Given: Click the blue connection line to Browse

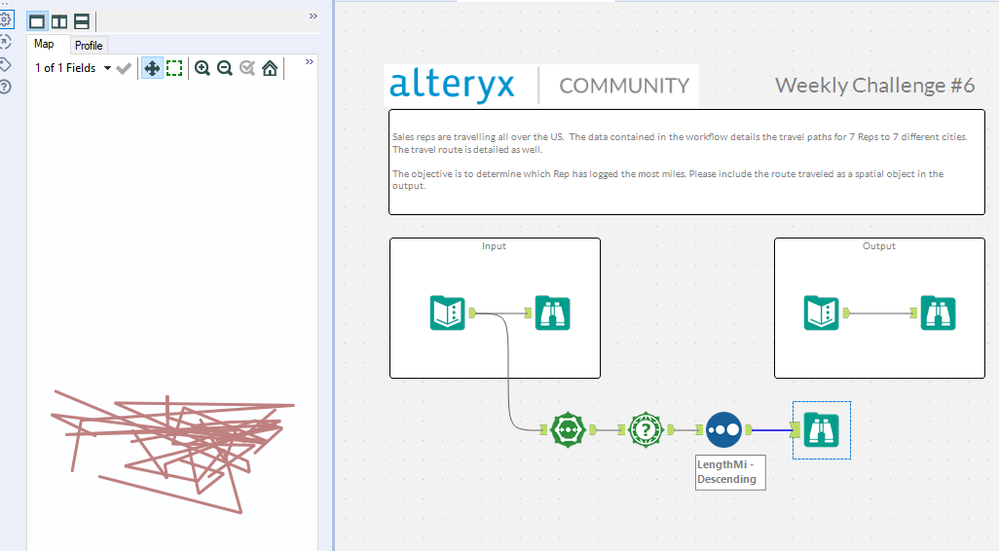Looking at the screenshot, I should pos(772,430).
